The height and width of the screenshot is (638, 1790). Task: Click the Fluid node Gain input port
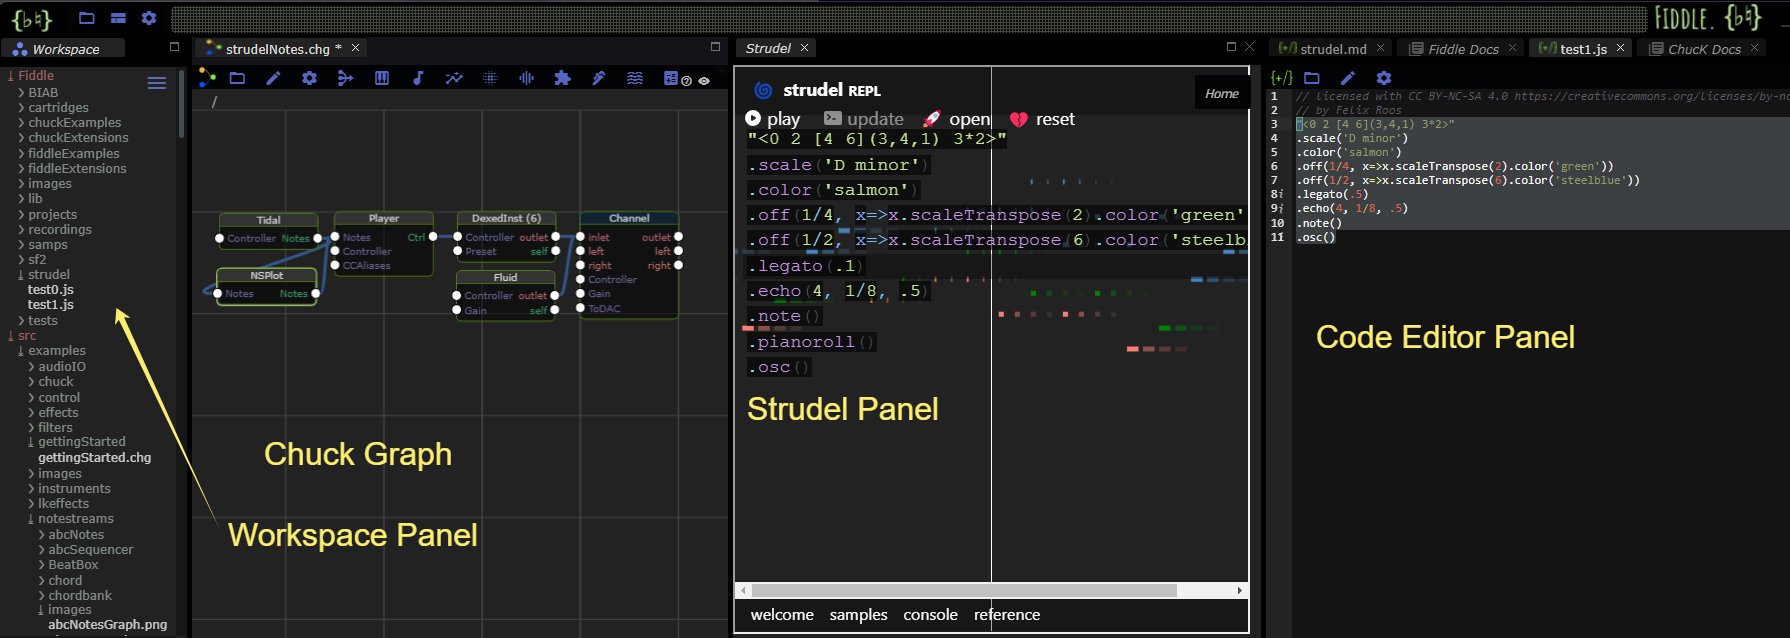pyautogui.click(x=457, y=310)
